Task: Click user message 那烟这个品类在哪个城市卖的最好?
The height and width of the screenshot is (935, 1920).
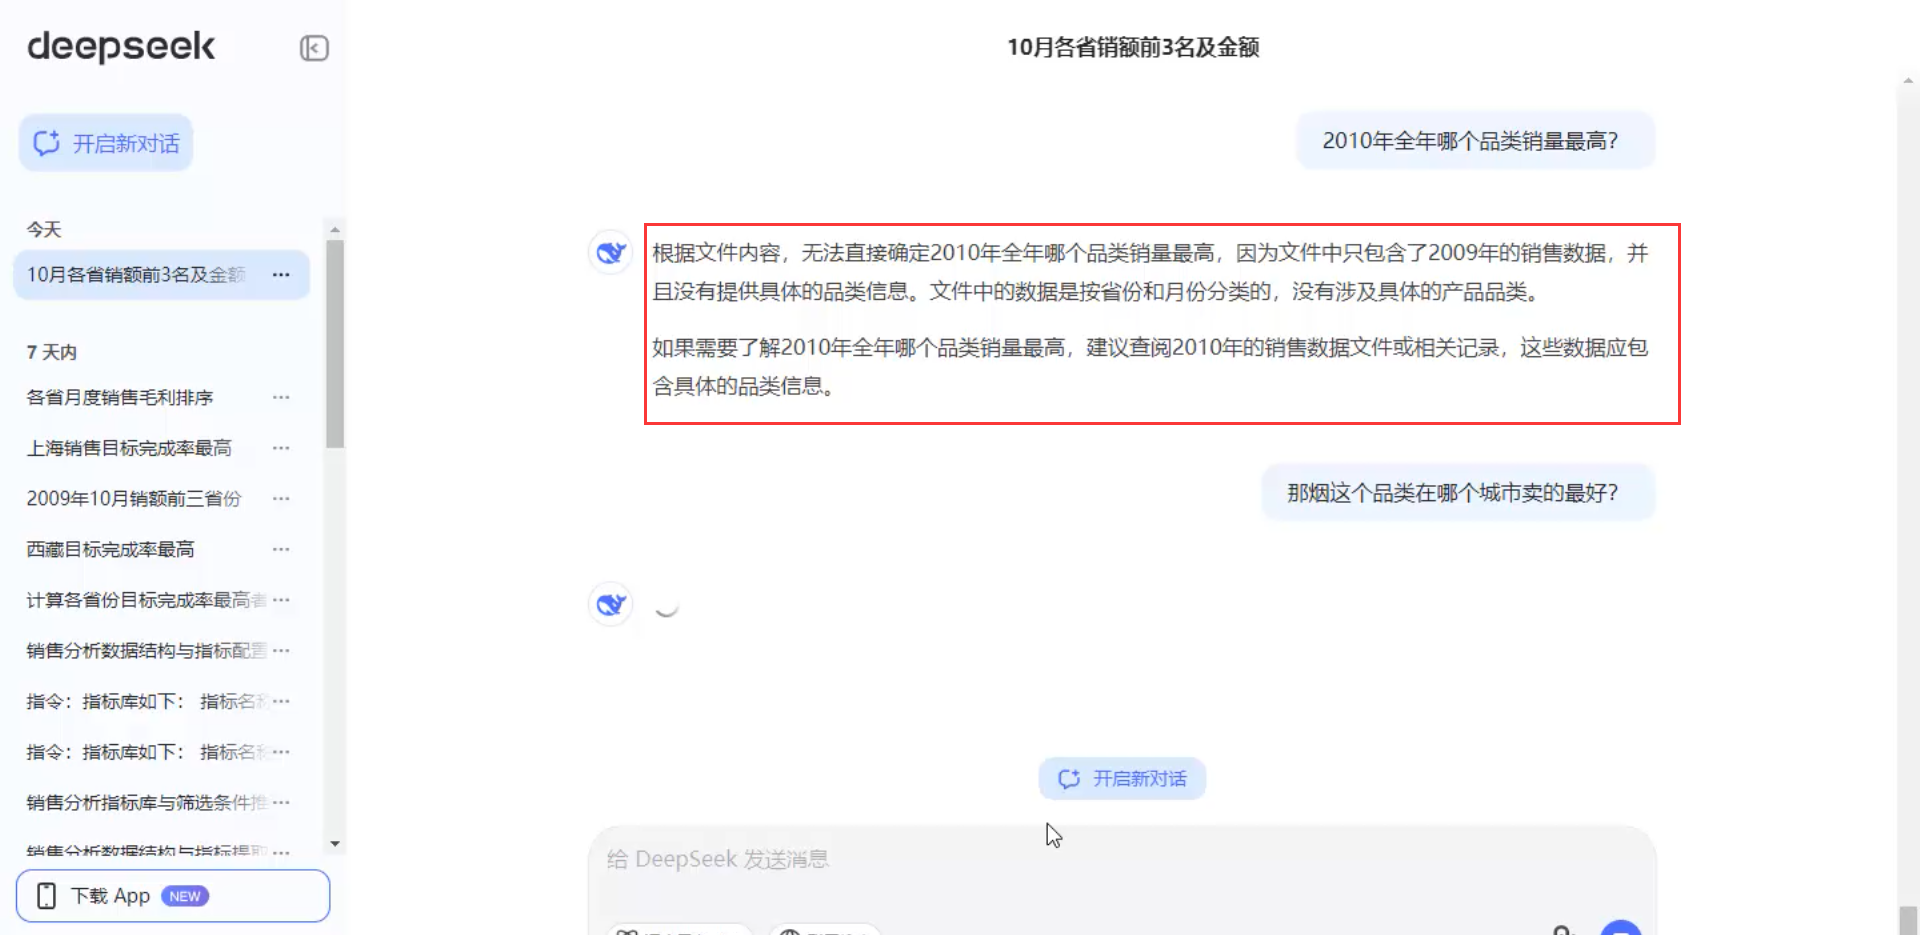Action: 1458,493
